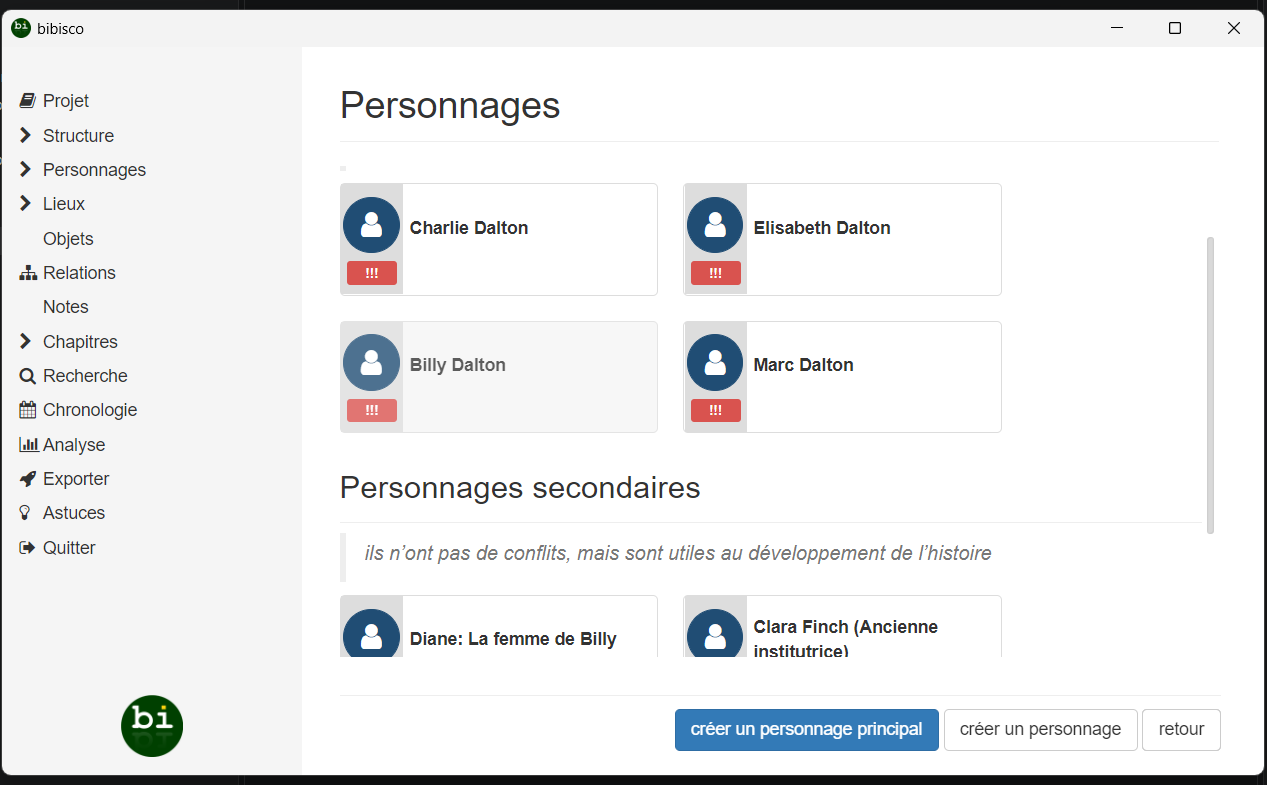Go to Objets in the sidebar
This screenshot has width=1267, height=785.
[68, 239]
